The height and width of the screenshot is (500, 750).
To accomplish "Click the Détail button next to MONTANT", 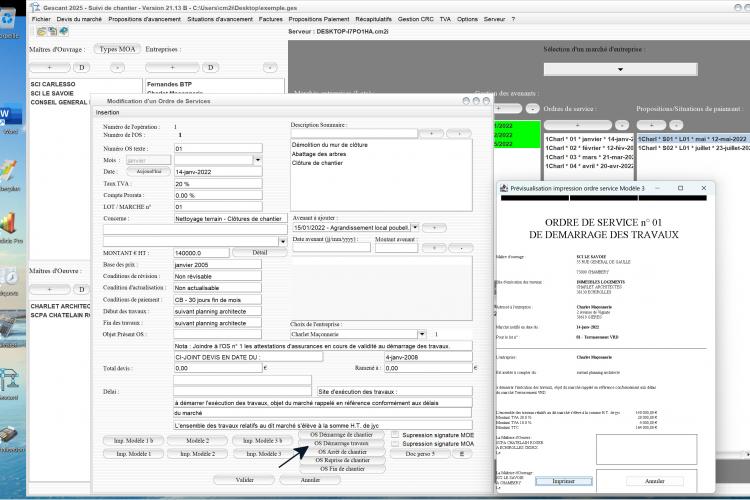I will (x=260, y=252).
